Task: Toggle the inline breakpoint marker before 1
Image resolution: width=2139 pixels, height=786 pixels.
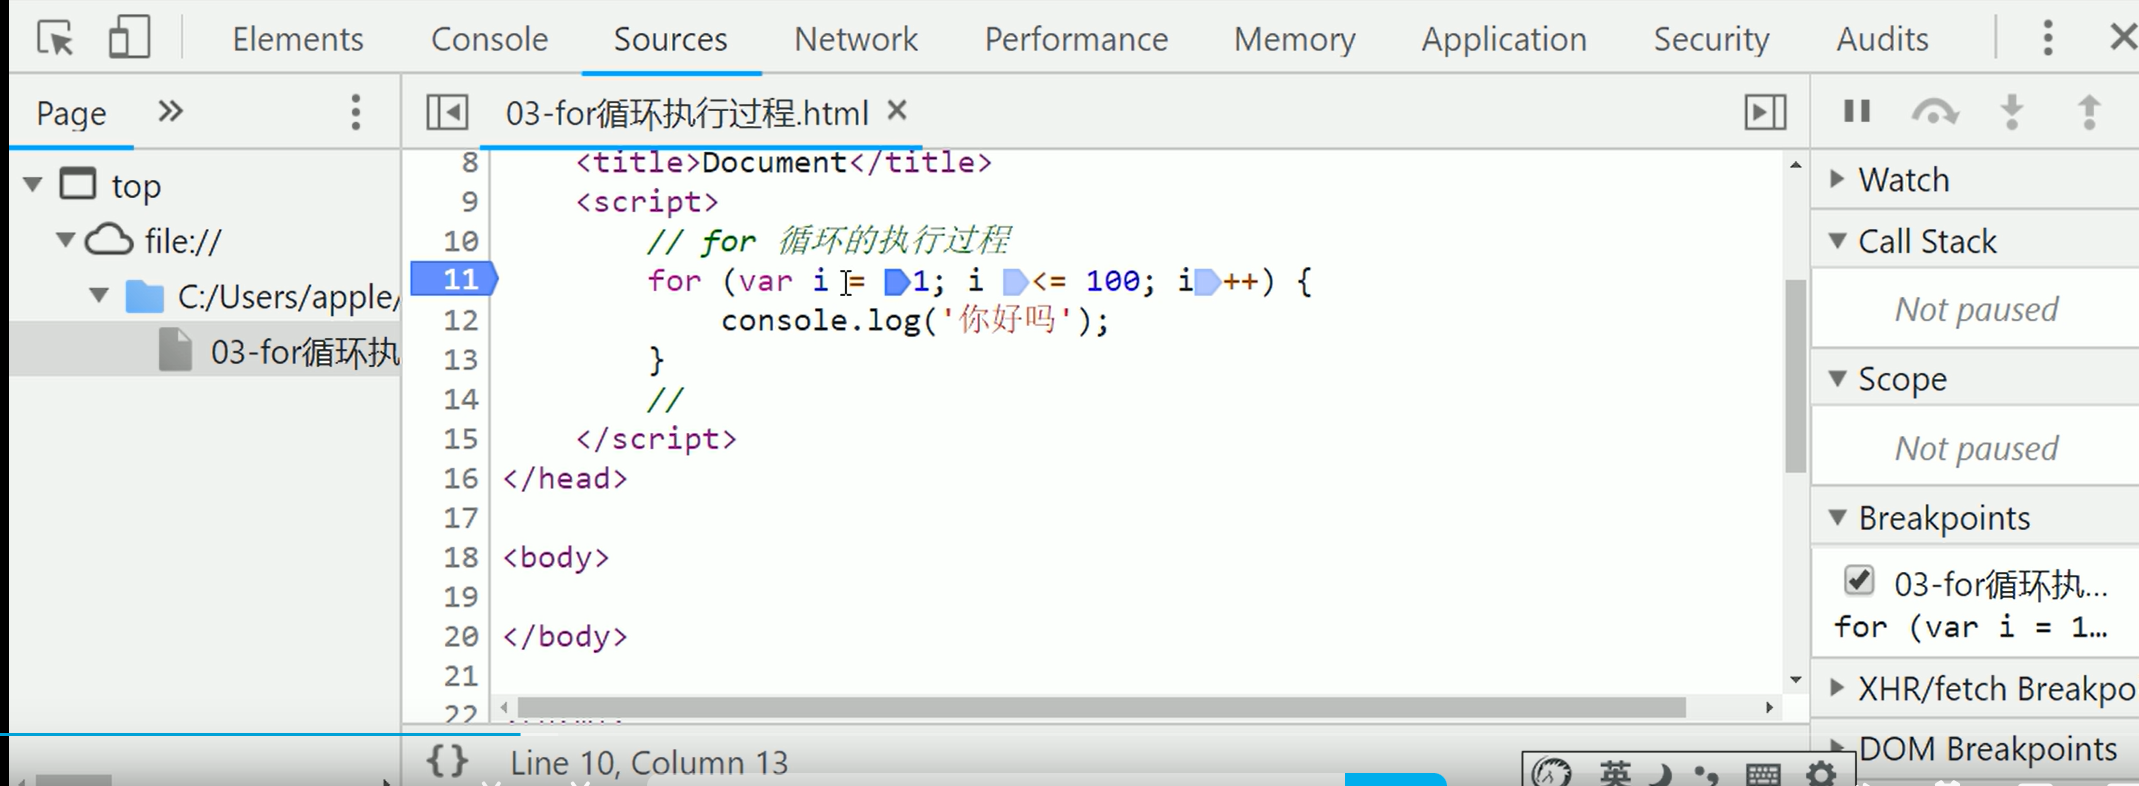Action: [x=896, y=282]
